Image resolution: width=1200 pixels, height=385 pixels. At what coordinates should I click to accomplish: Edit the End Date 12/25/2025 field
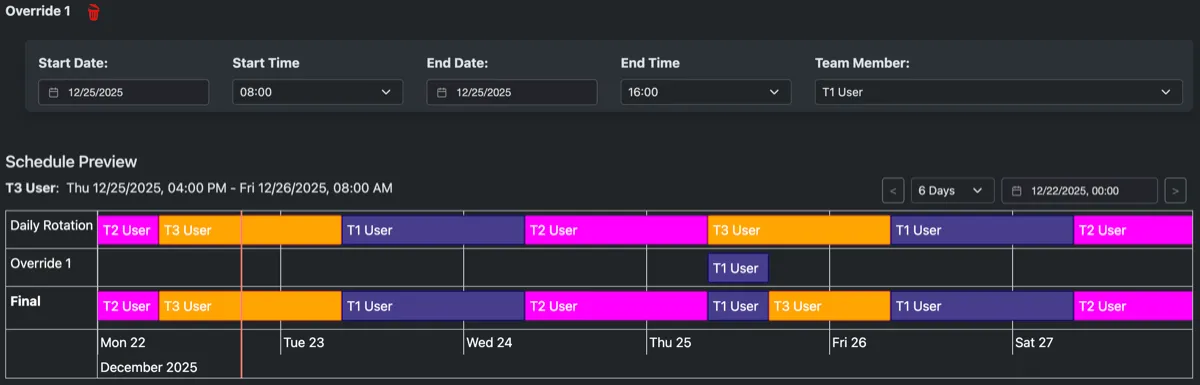(512, 92)
